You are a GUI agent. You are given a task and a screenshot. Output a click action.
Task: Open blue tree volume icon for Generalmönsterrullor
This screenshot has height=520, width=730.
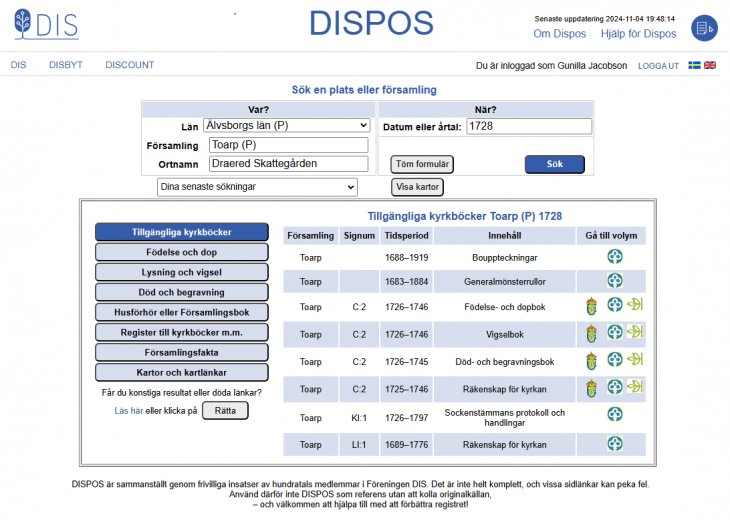[615, 281]
